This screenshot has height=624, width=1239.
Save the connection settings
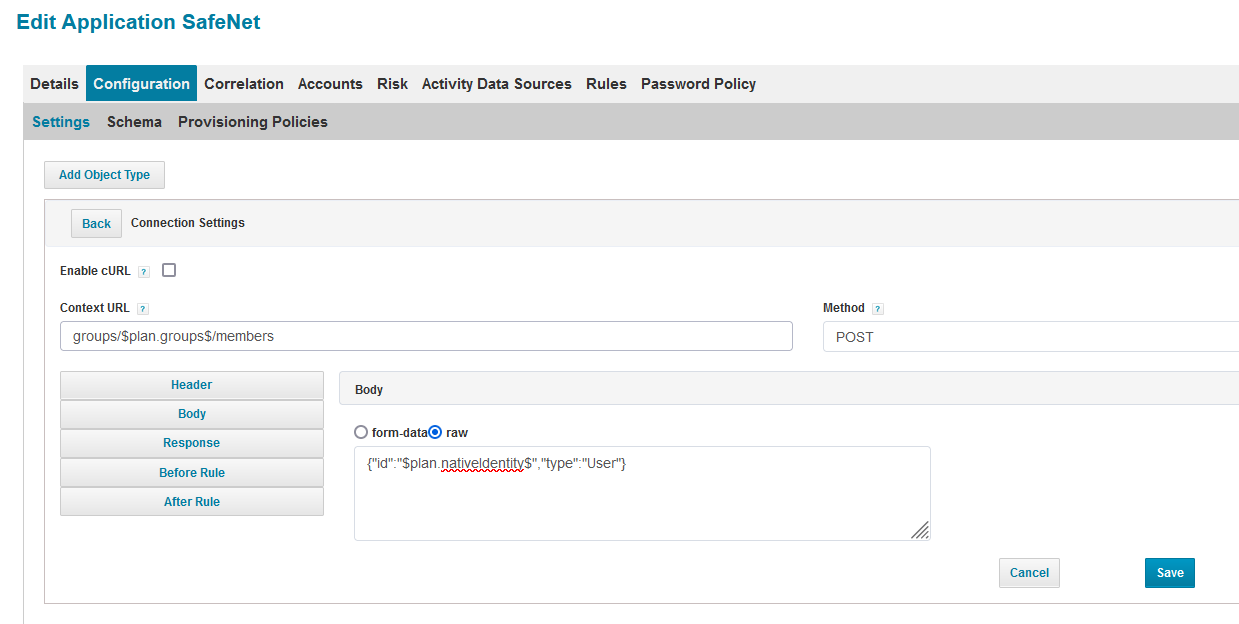(1170, 573)
